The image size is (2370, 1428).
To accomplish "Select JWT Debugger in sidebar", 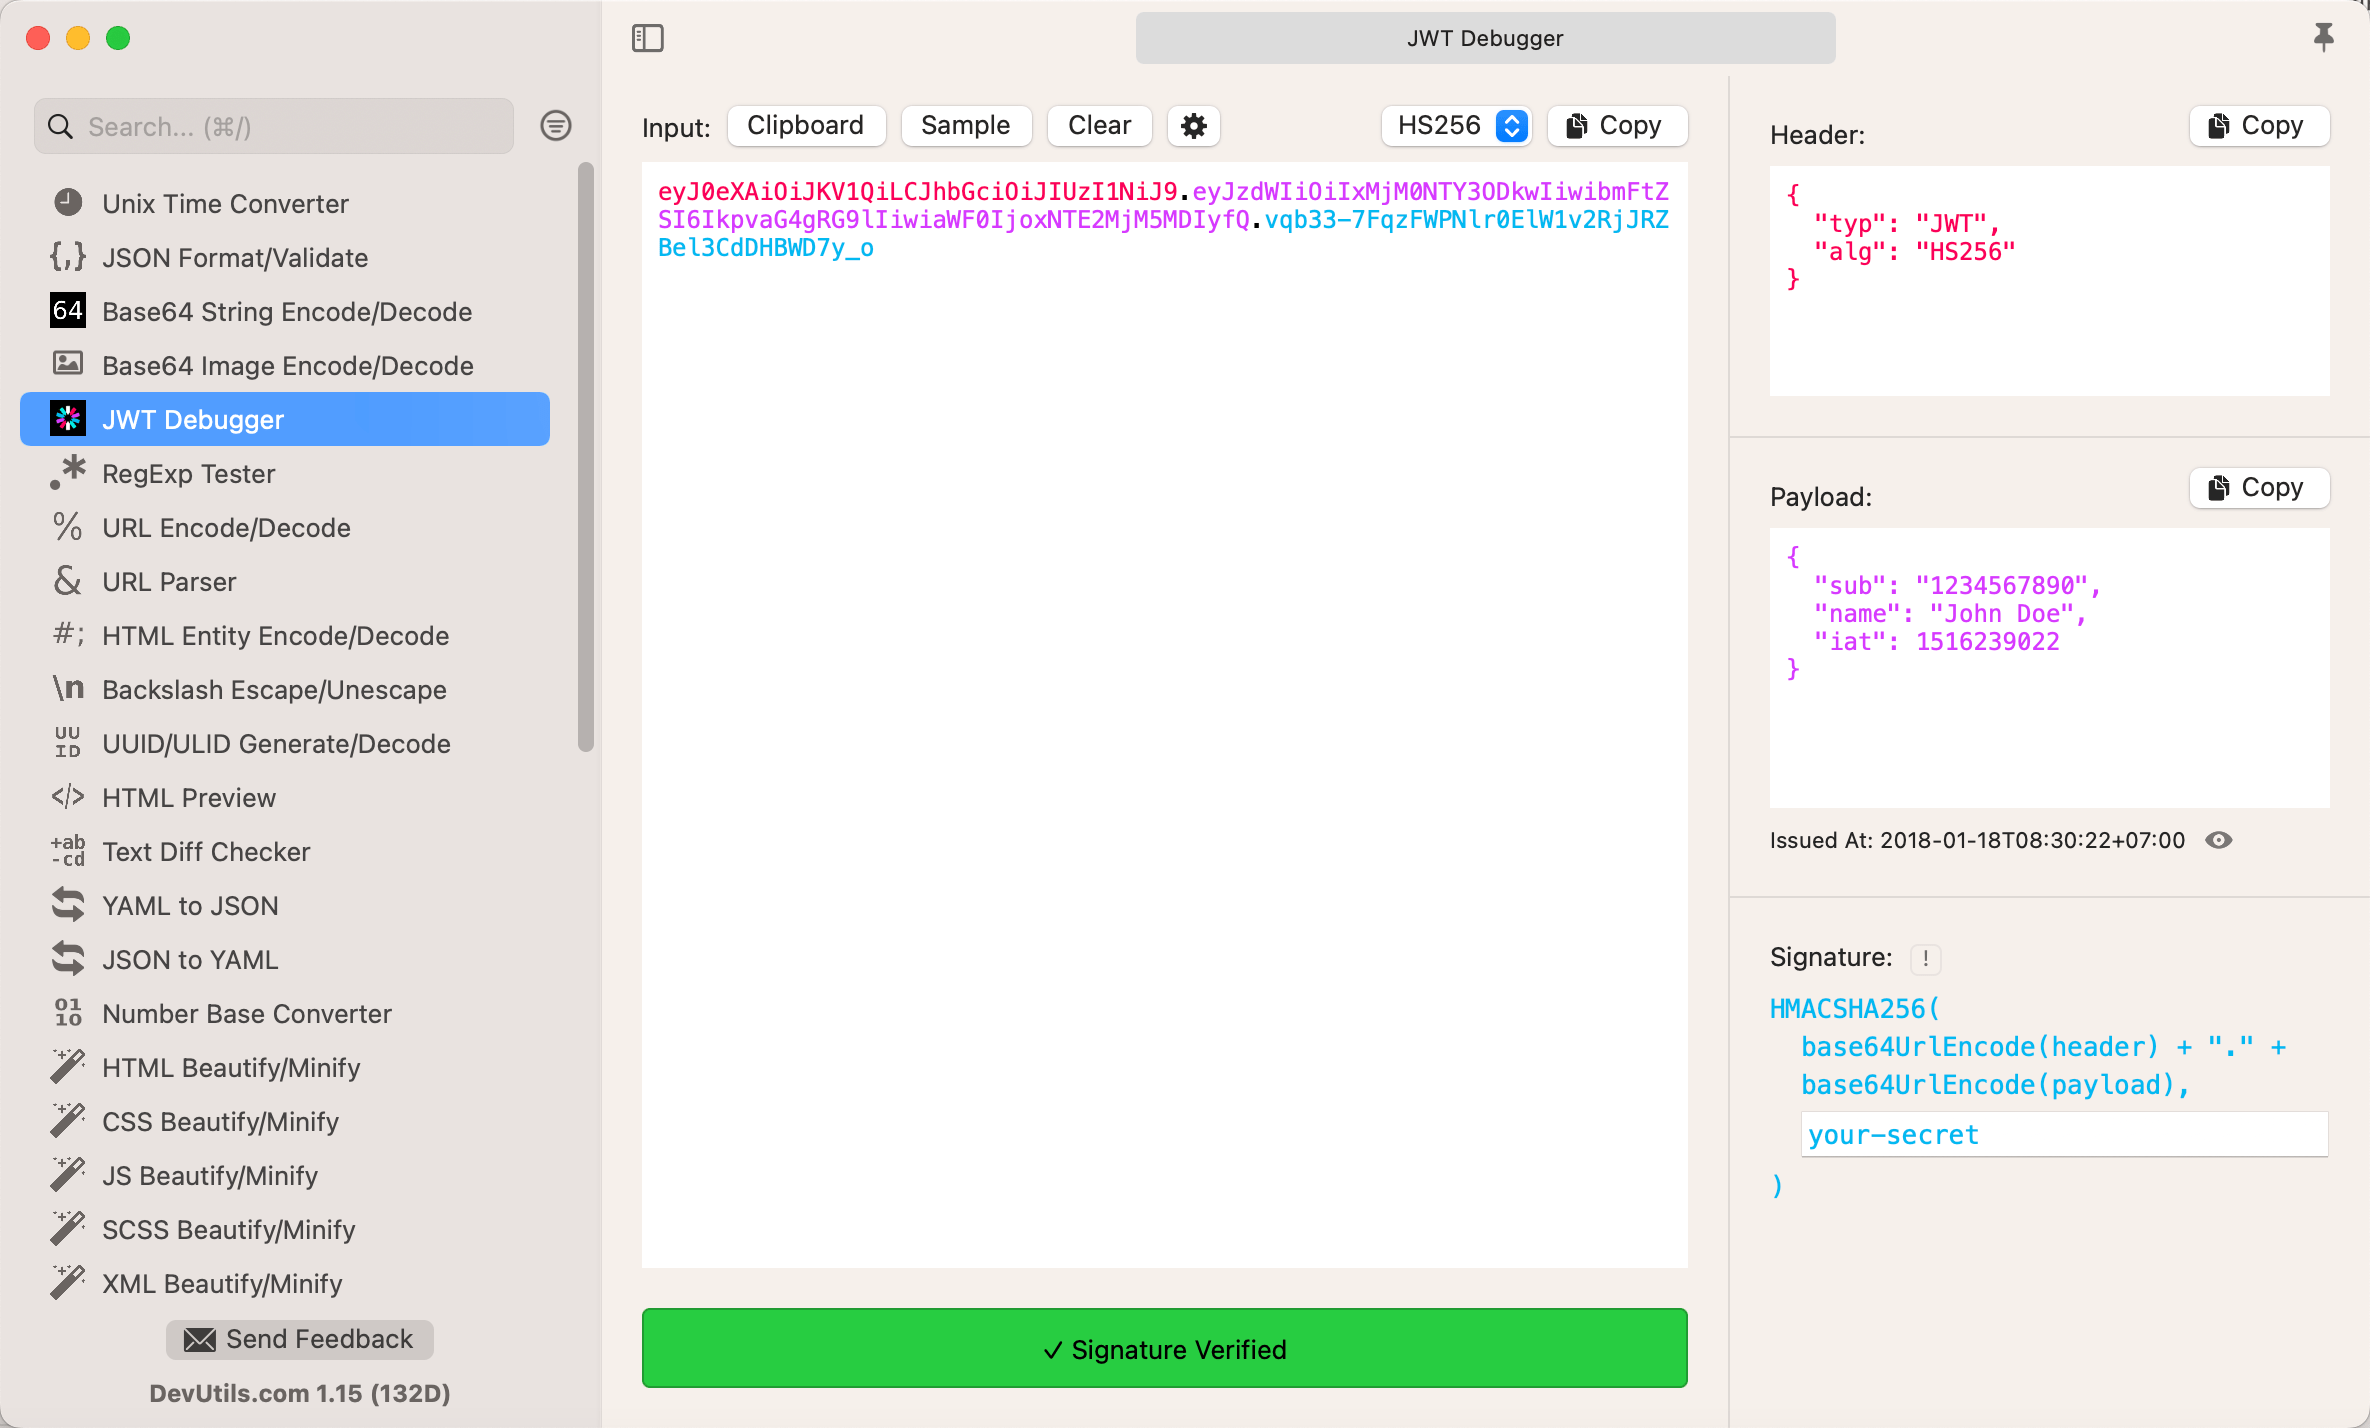I will (x=285, y=419).
